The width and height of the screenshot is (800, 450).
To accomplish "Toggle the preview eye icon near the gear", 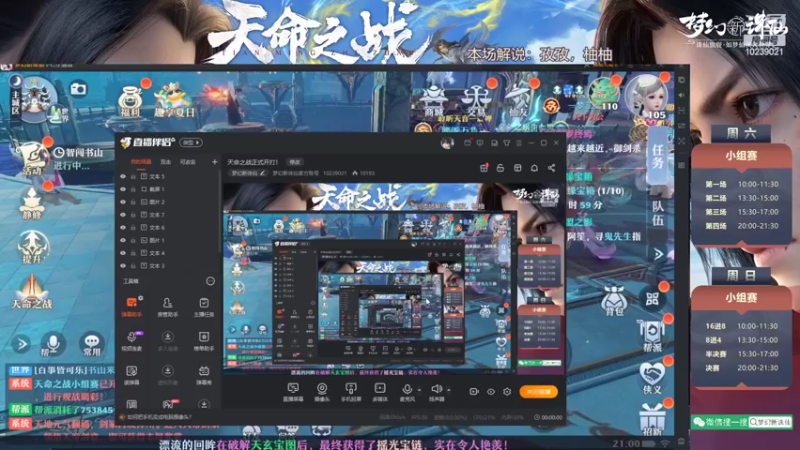I will pos(490,391).
